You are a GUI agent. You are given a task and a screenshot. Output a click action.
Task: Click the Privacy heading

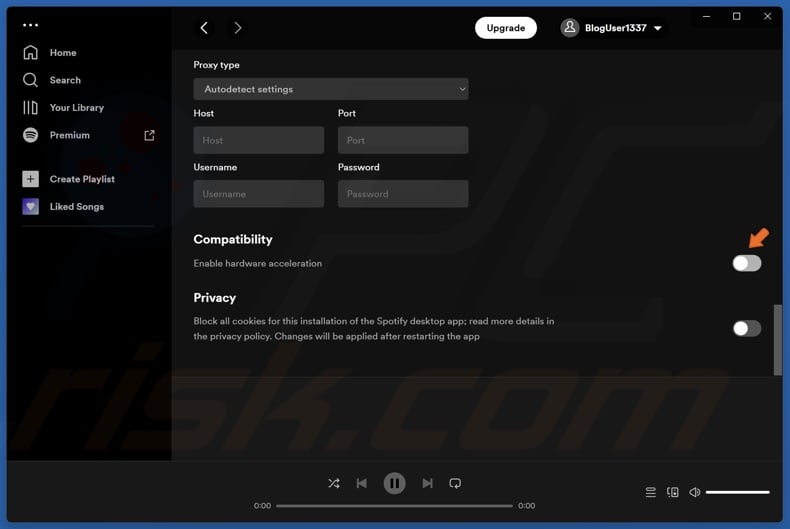[215, 298]
